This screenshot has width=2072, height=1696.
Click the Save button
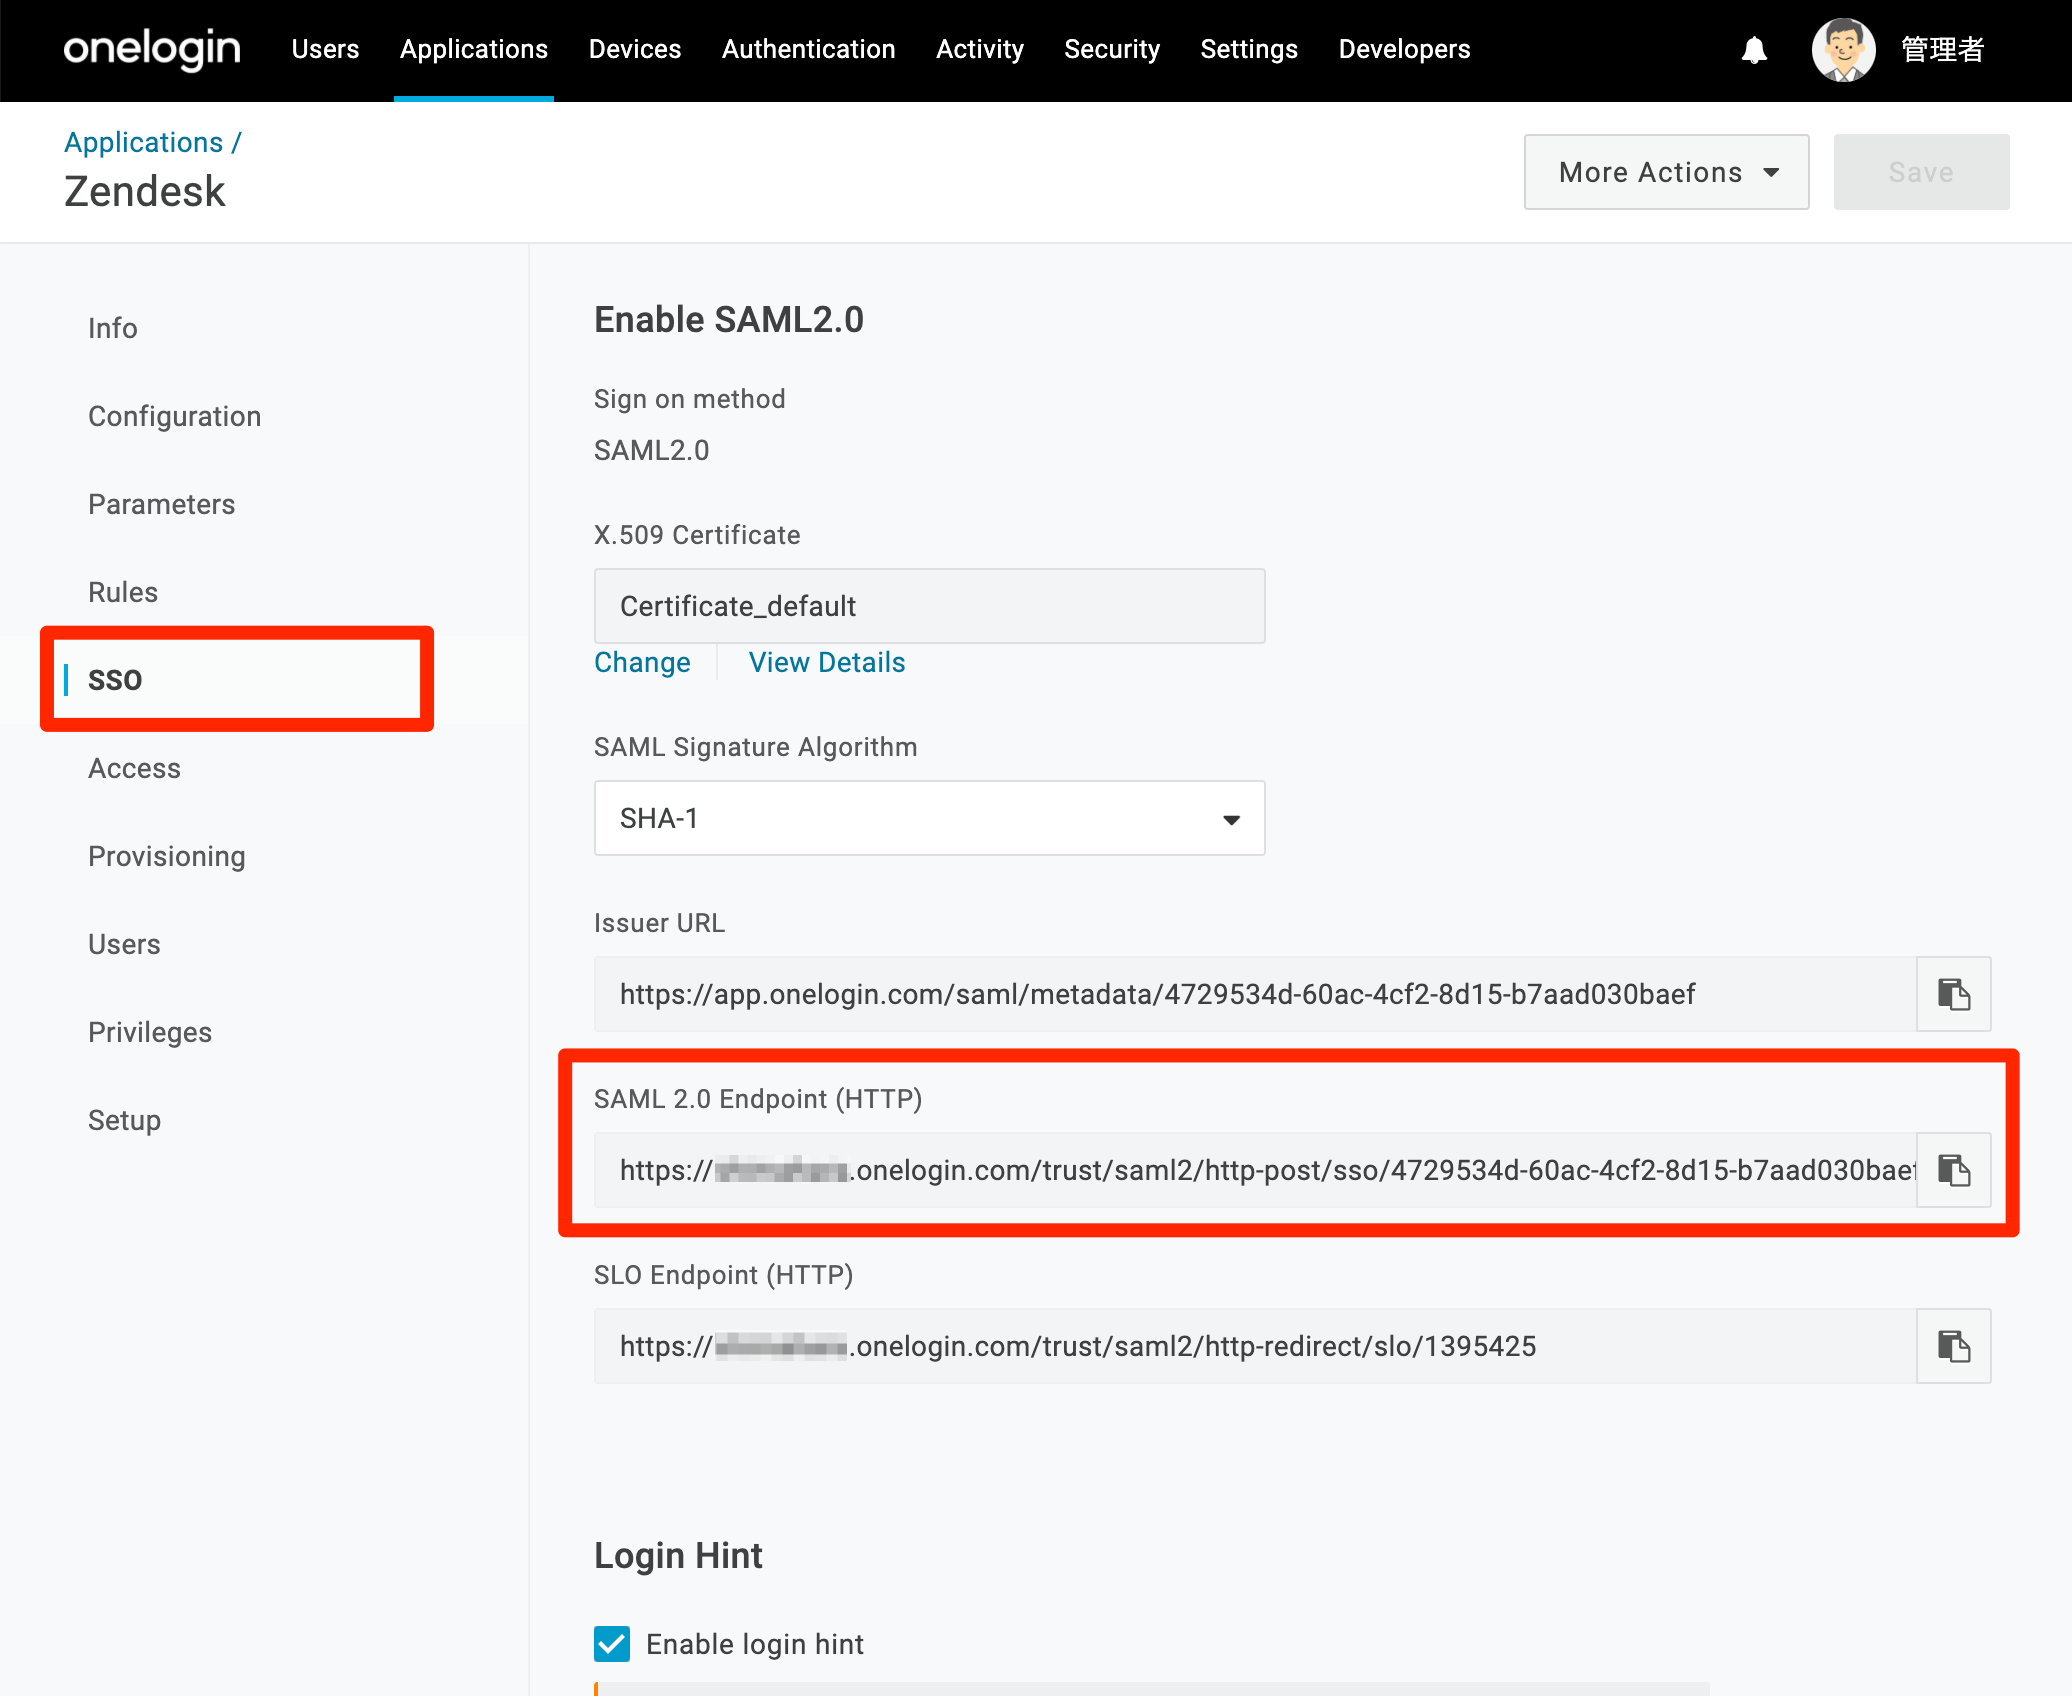[1921, 172]
